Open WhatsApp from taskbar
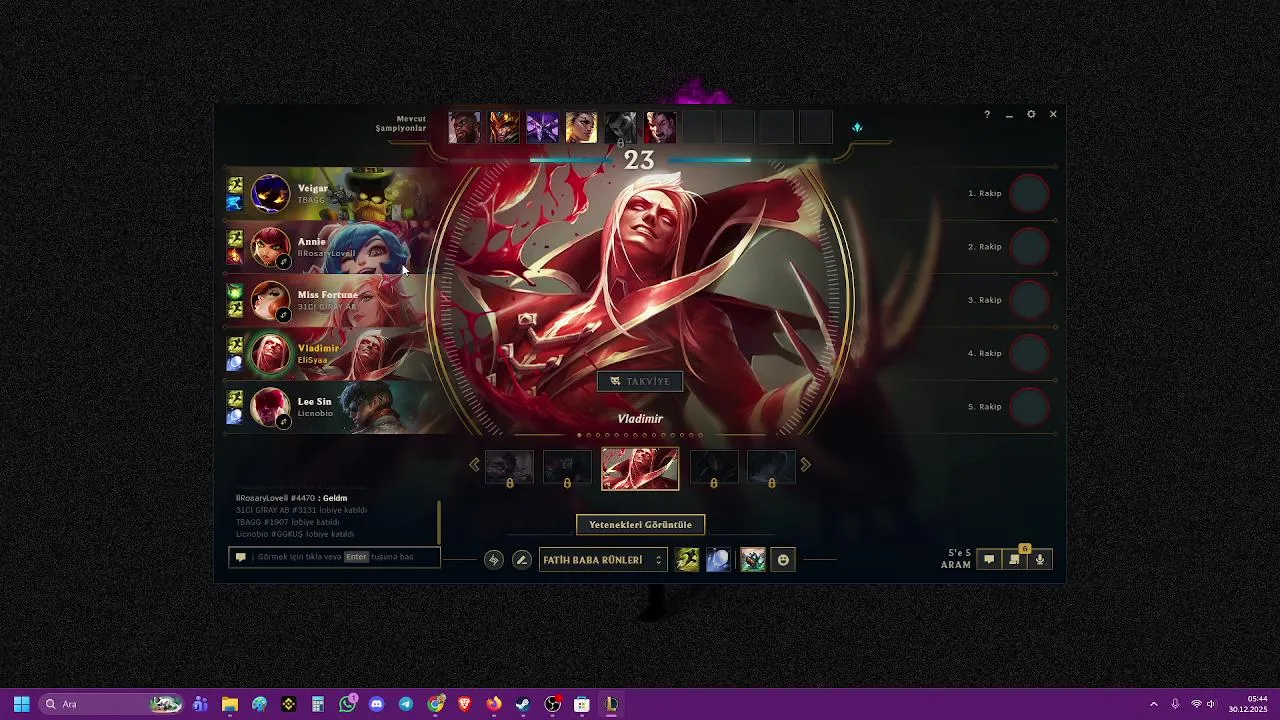Image resolution: width=1280 pixels, height=720 pixels. click(347, 704)
